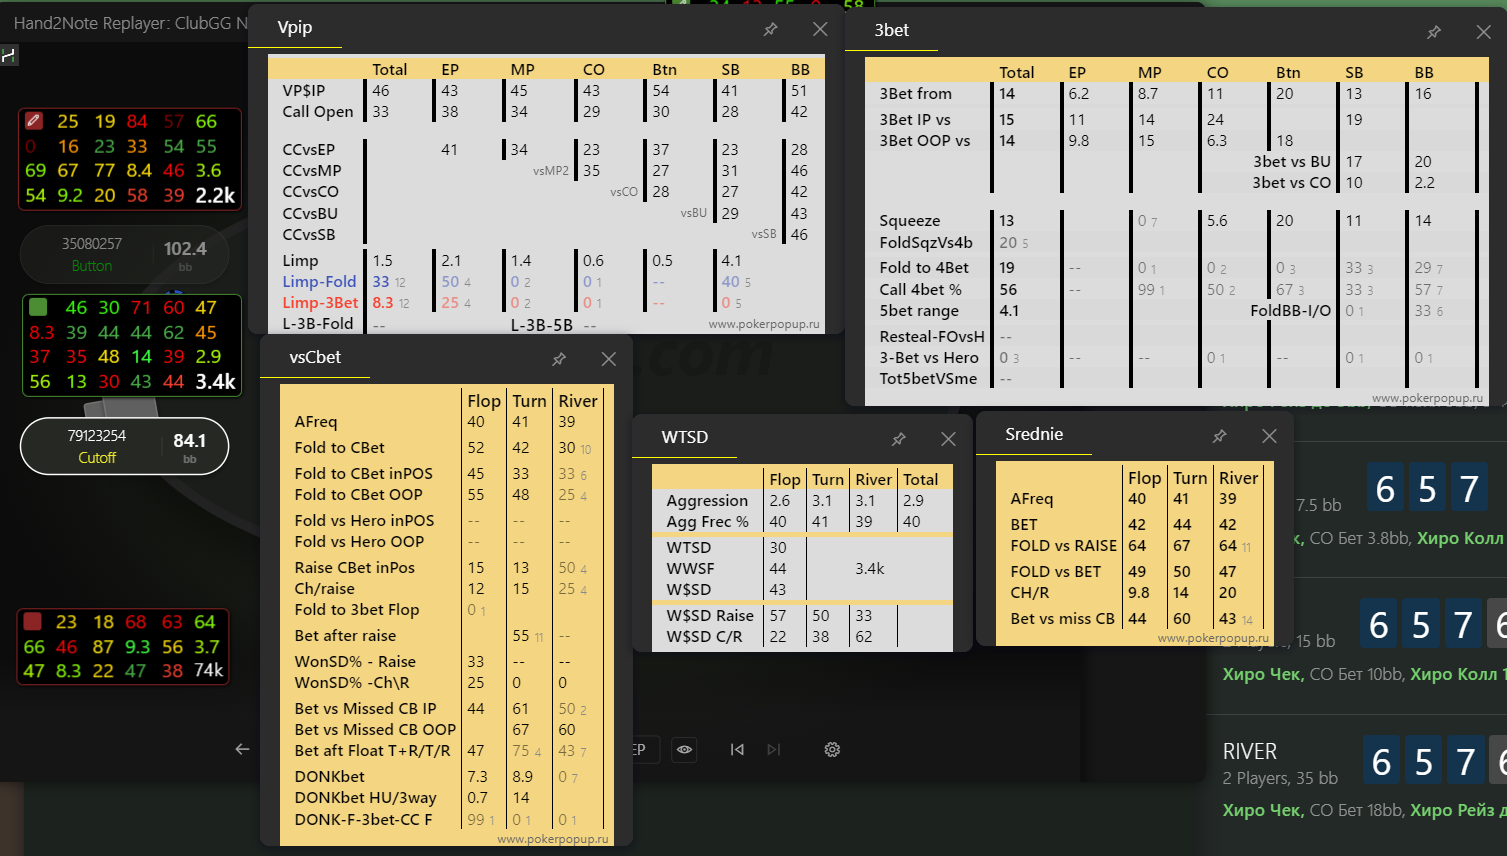
Task: Pin the 3bet popup window
Action: [1434, 32]
